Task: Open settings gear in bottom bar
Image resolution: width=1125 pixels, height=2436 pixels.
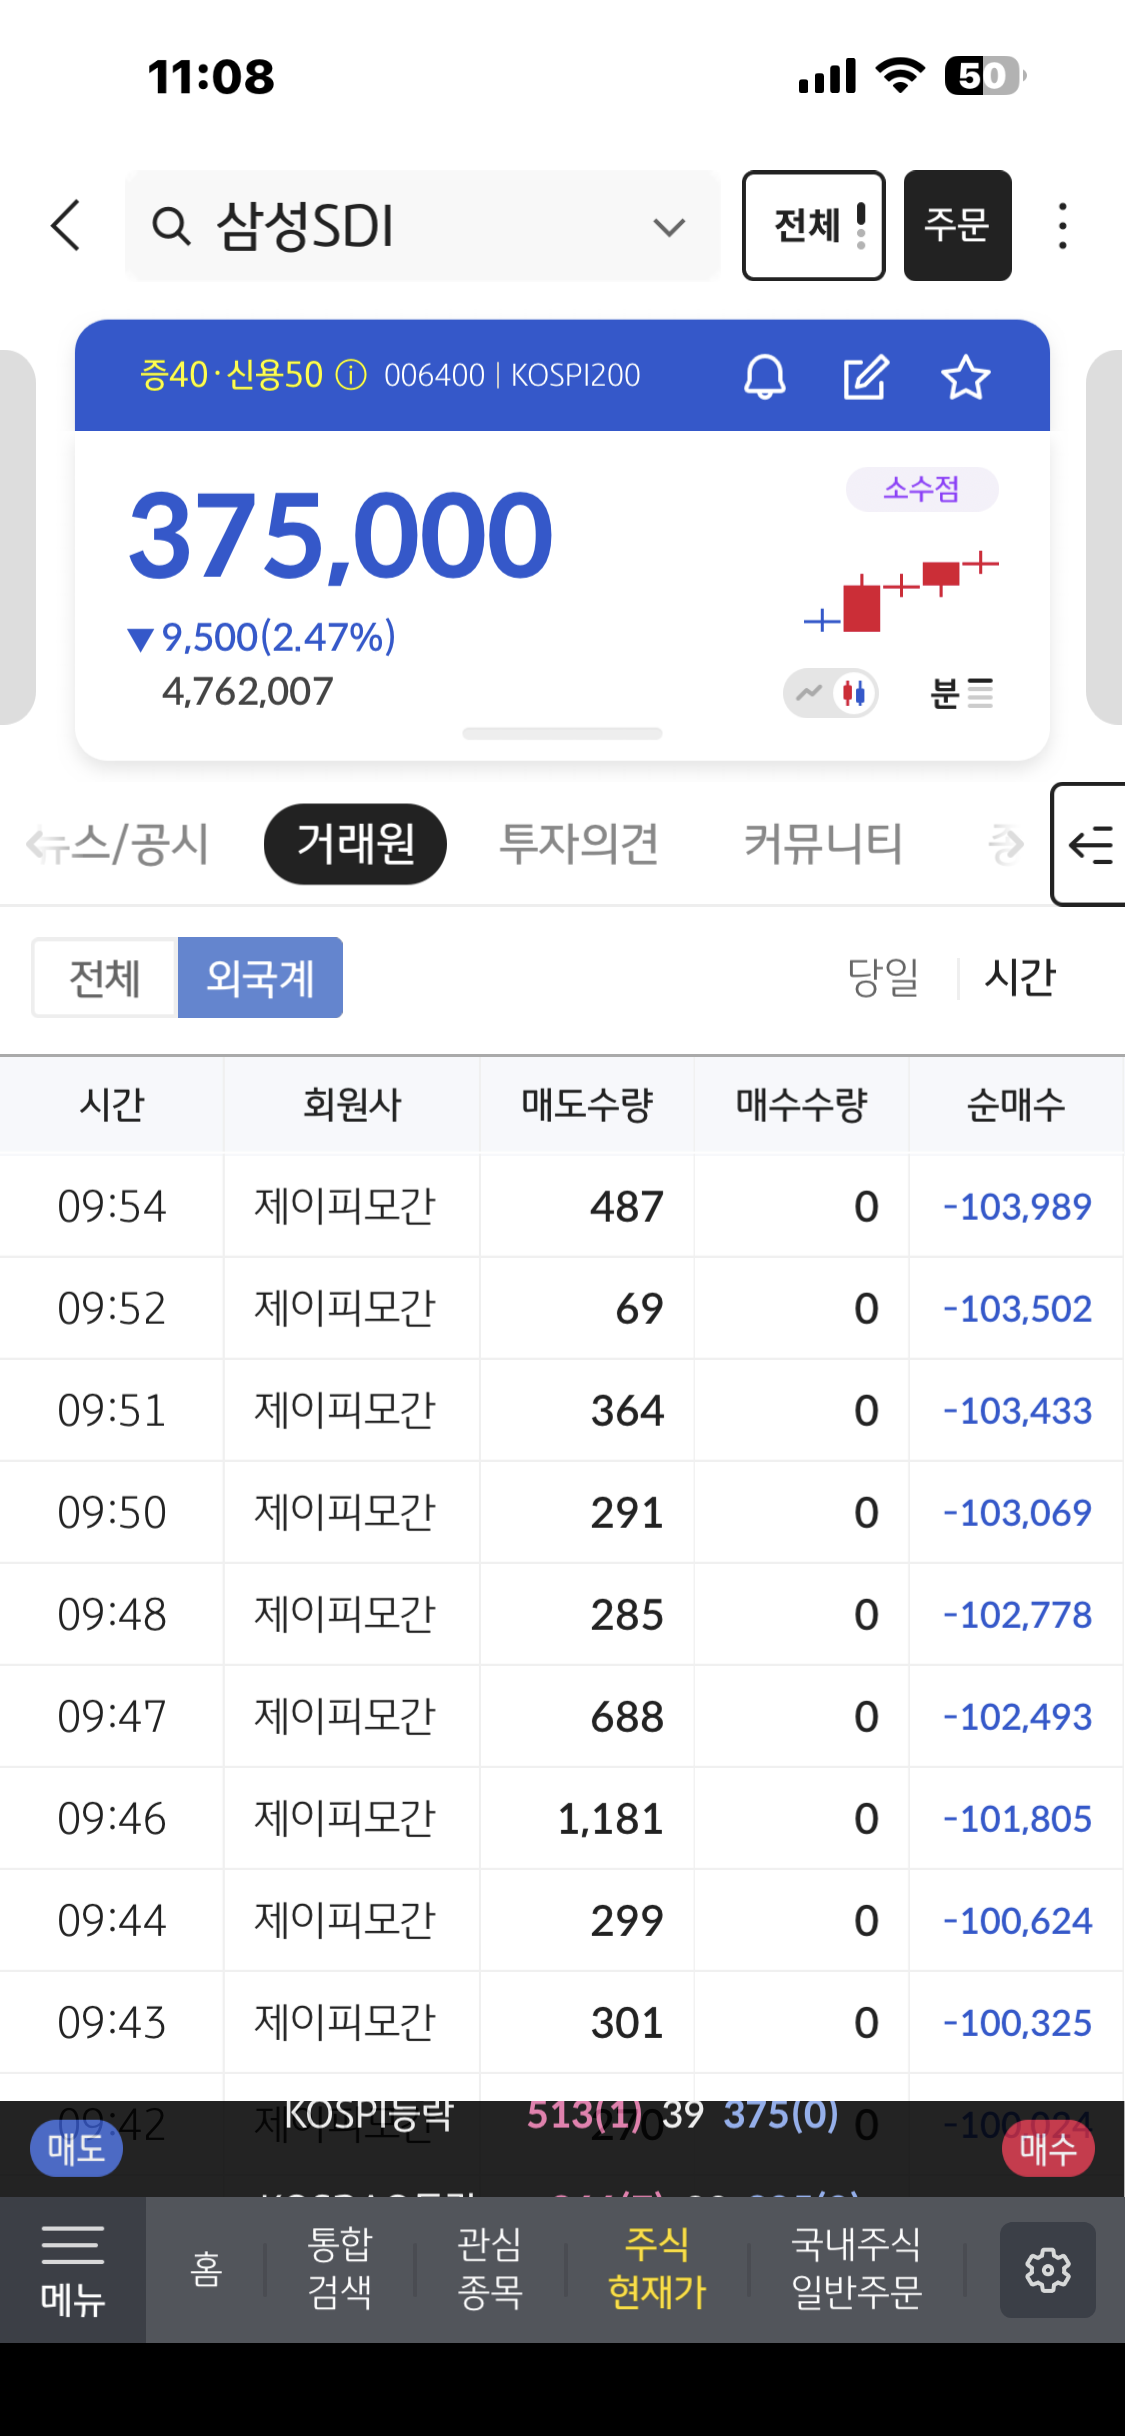Action: 1047,2269
